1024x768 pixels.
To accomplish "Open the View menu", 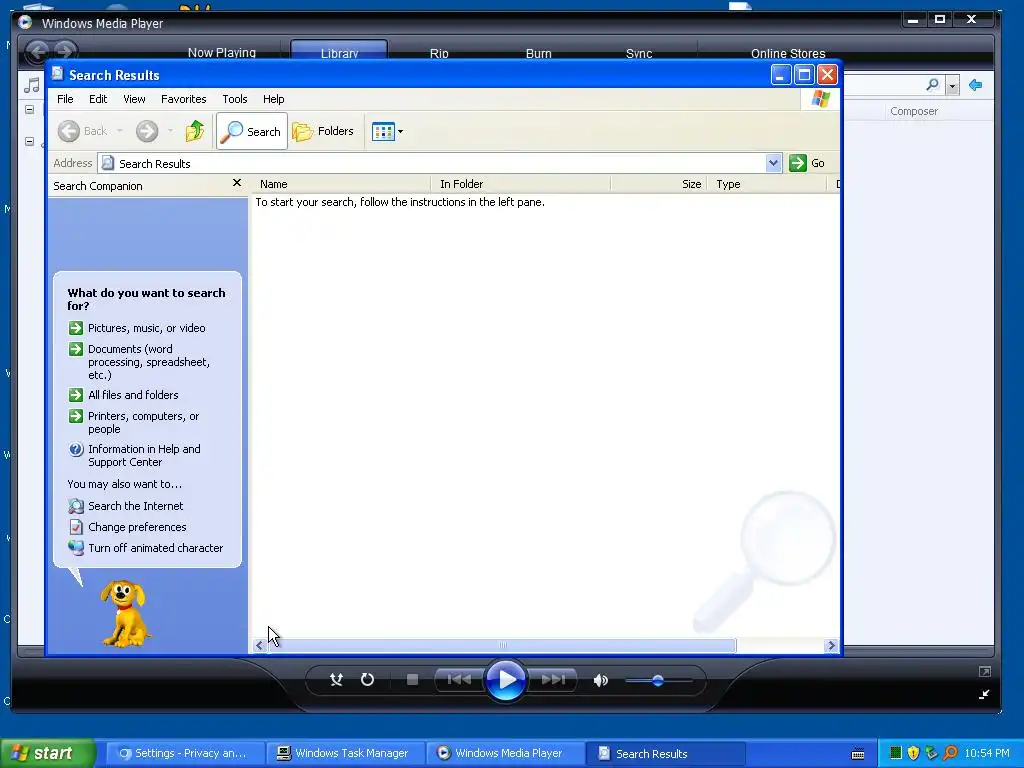I will pos(135,99).
